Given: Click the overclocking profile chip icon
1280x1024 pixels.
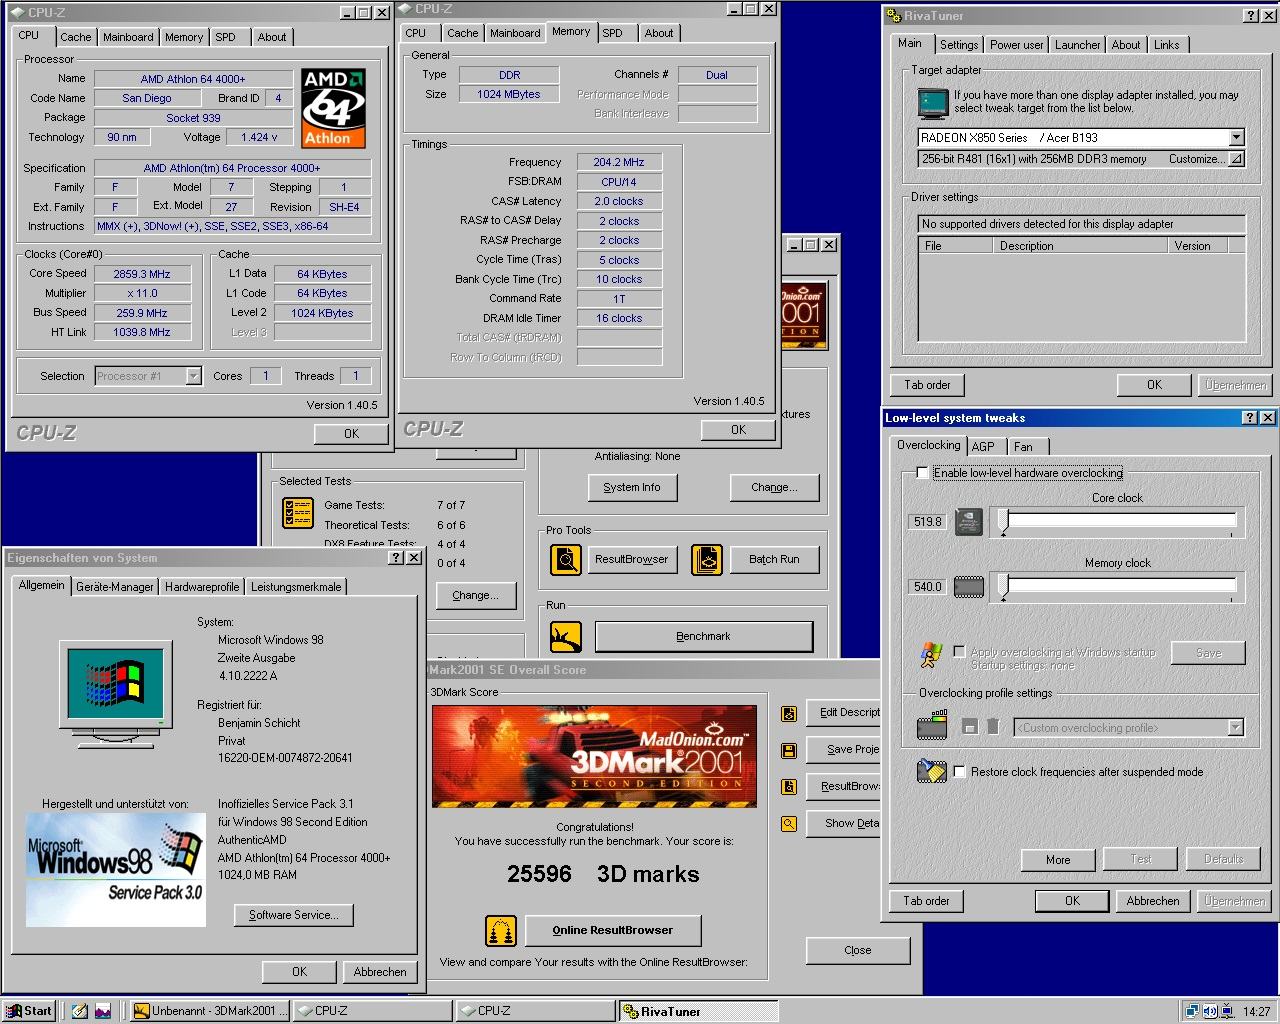Looking at the screenshot, I should tap(931, 725).
